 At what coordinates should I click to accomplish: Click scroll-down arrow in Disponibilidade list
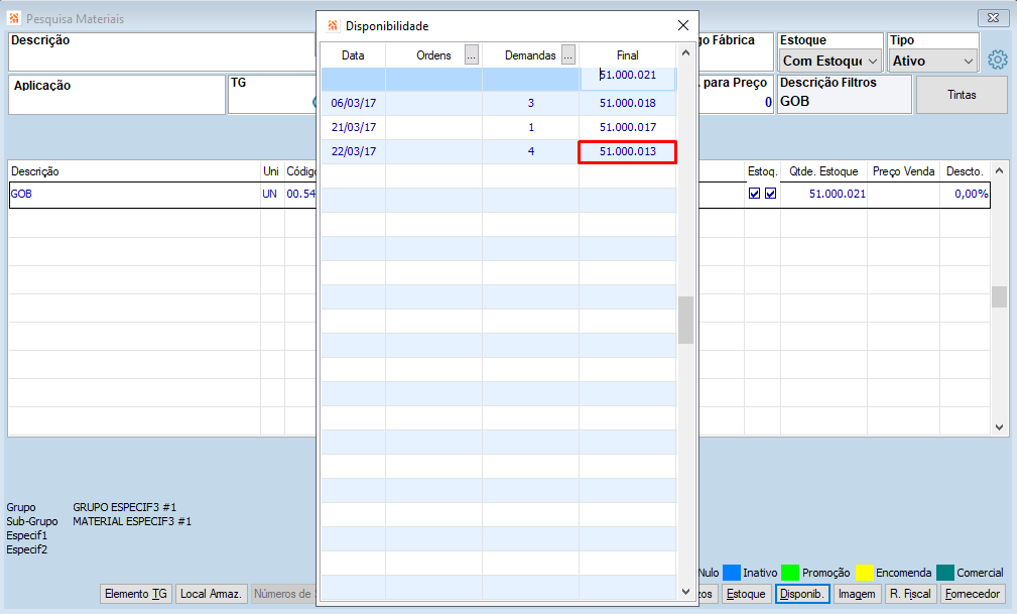tap(686, 591)
